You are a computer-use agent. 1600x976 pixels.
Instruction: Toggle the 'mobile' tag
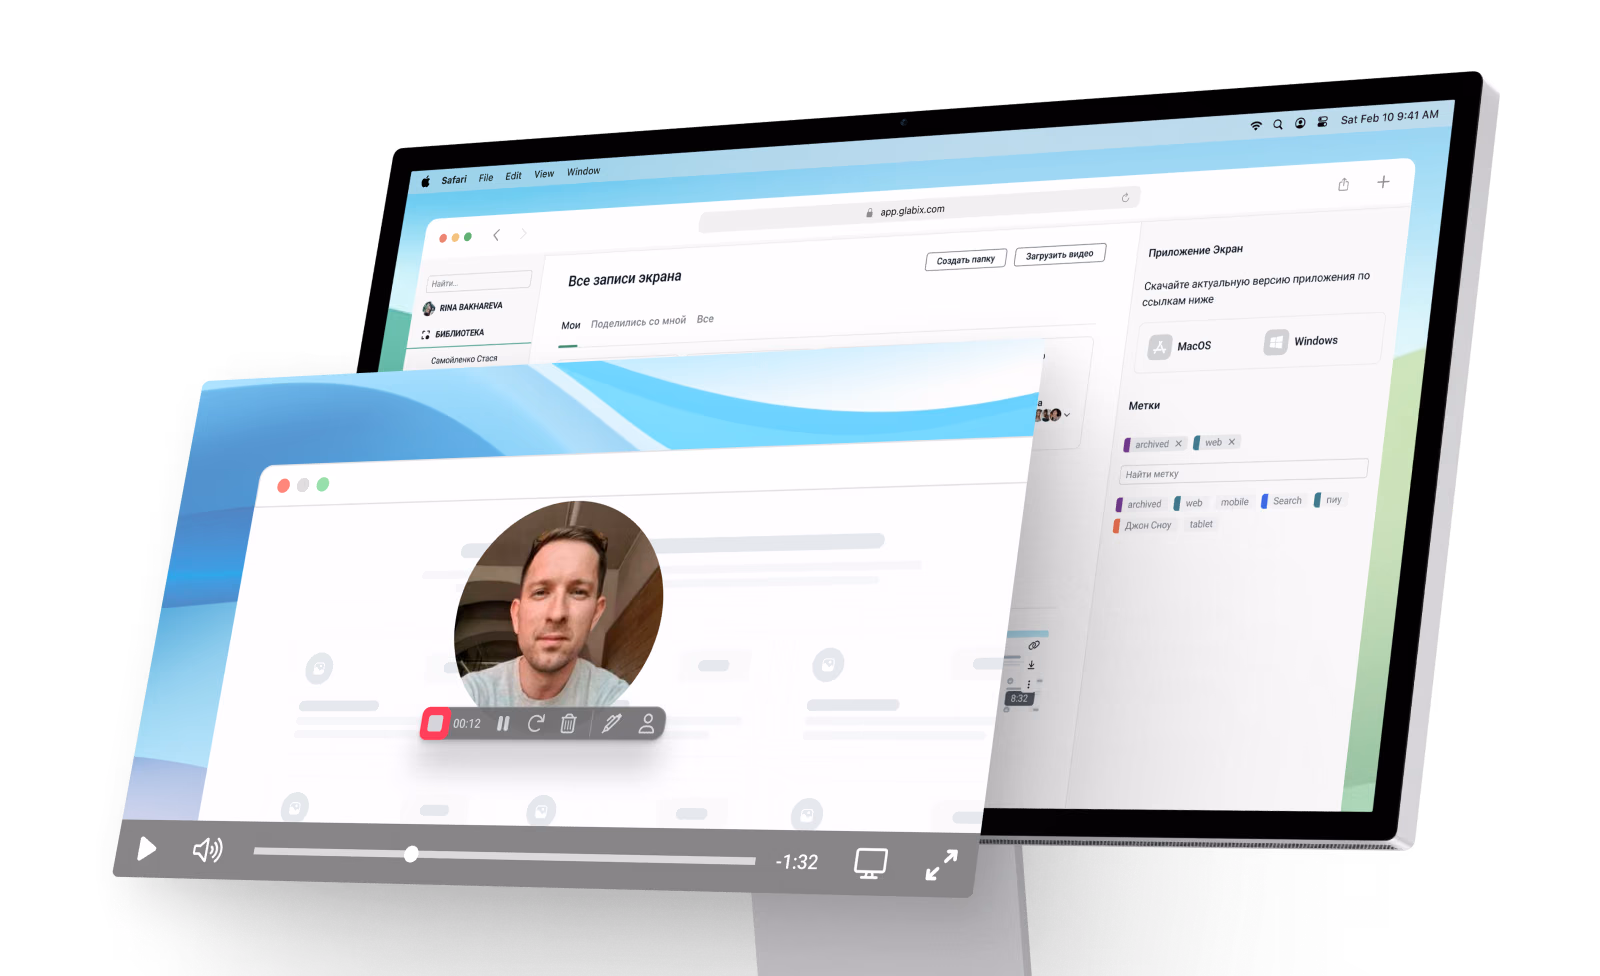point(1234,502)
